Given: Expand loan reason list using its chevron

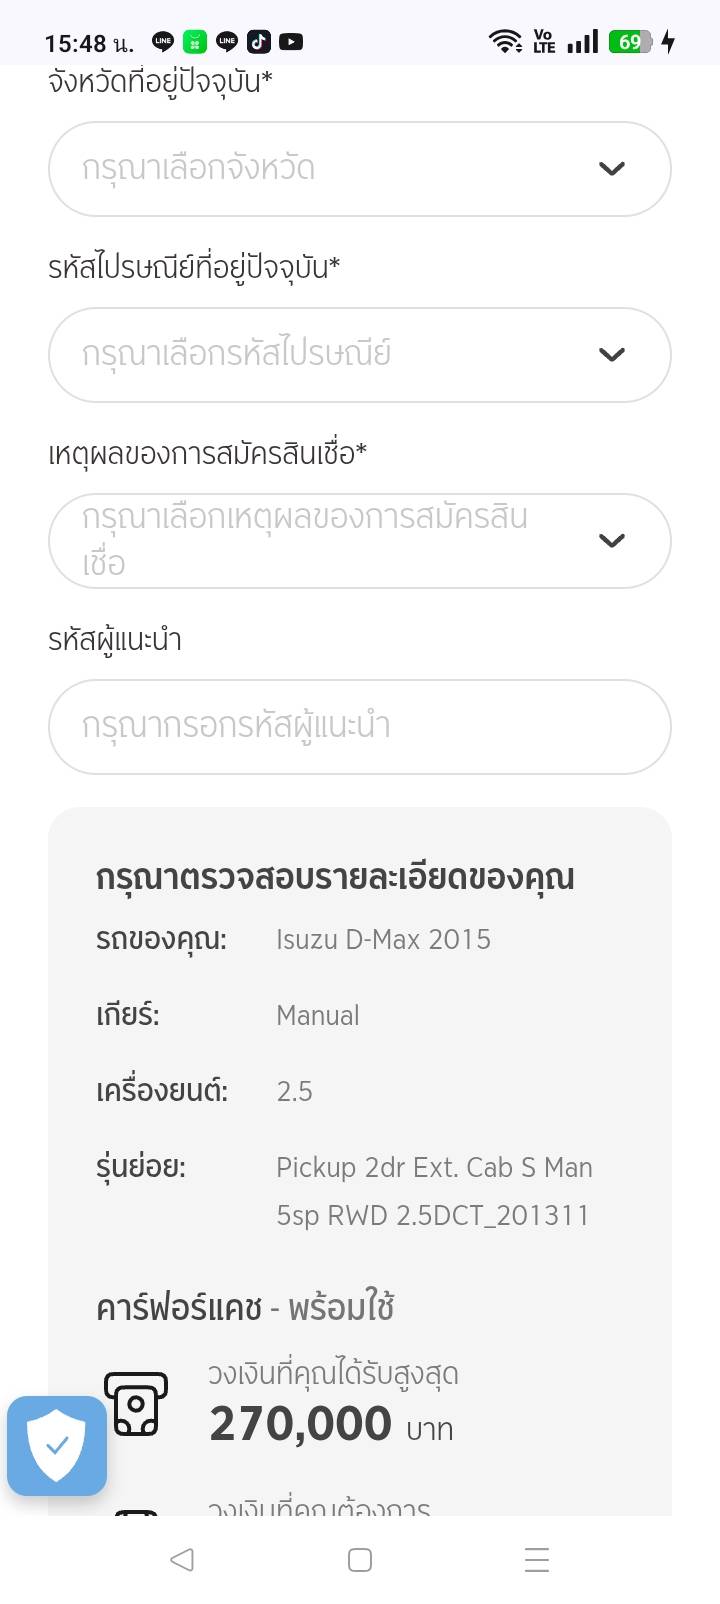Looking at the screenshot, I should (611, 540).
